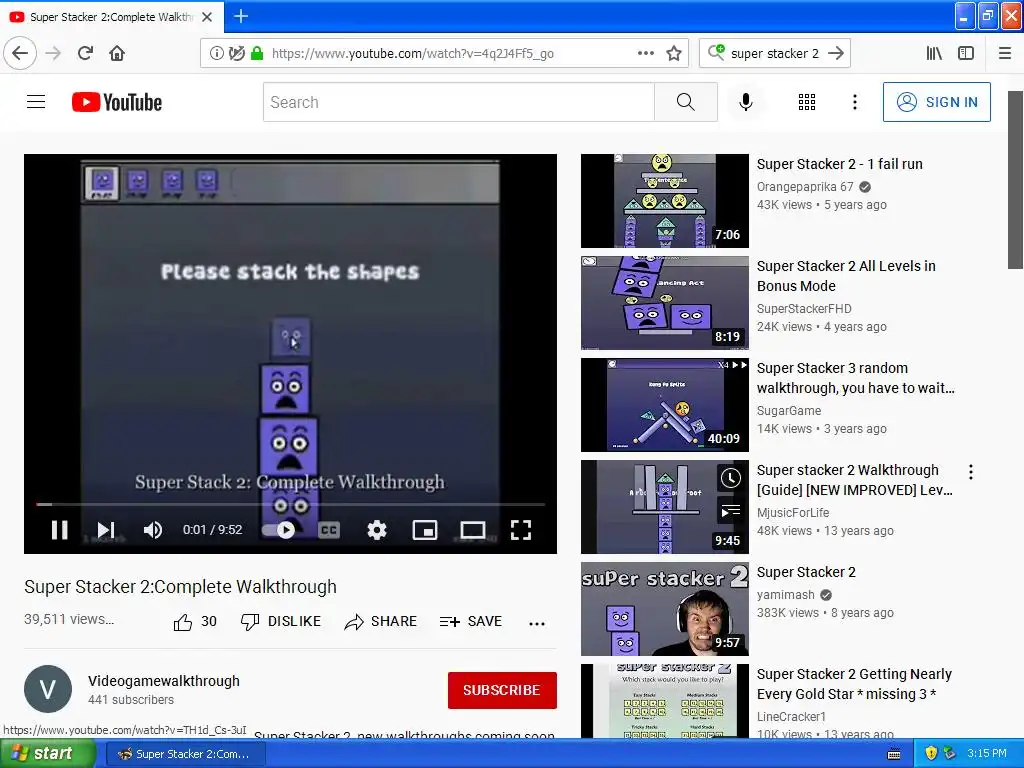Open Super Stacker 2 Getting Nearly Every Gold Star
The height and width of the screenshot is (768, 1024).
pyautogui.click(x=854, y=684)
